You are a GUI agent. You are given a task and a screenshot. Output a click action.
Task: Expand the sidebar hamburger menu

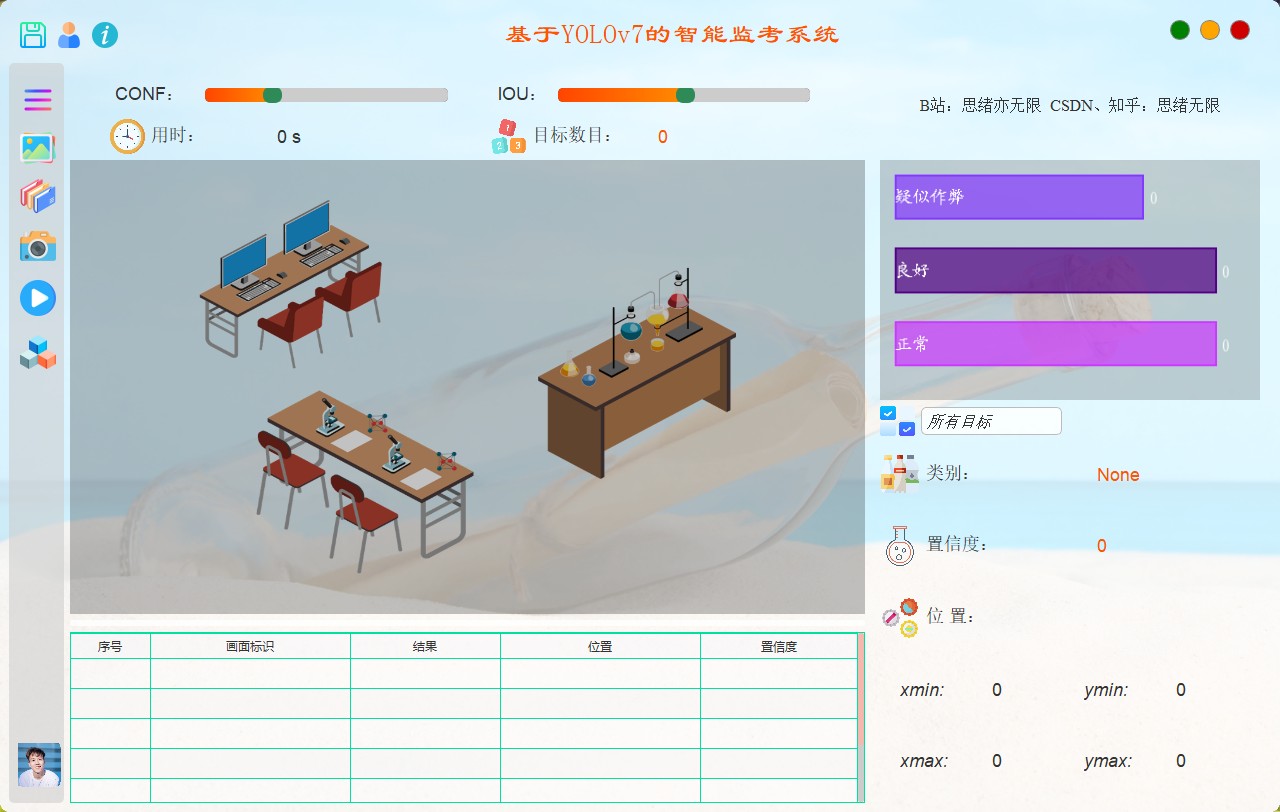[x=38, y=100]
